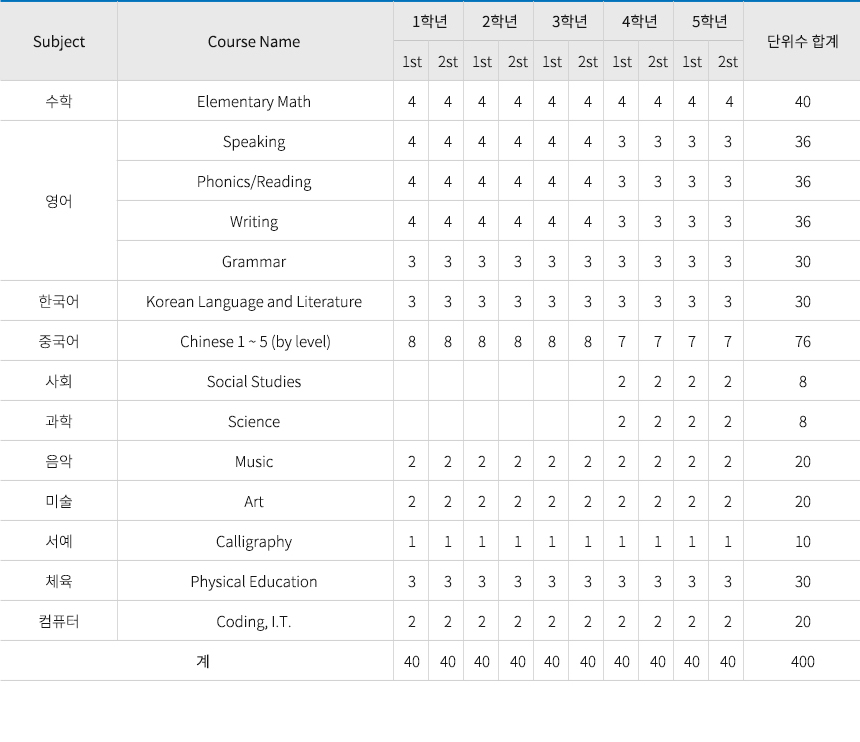860x742 pixels.
Task: Click the 단위수 합계 header
Action: click(x=802, y=42)
